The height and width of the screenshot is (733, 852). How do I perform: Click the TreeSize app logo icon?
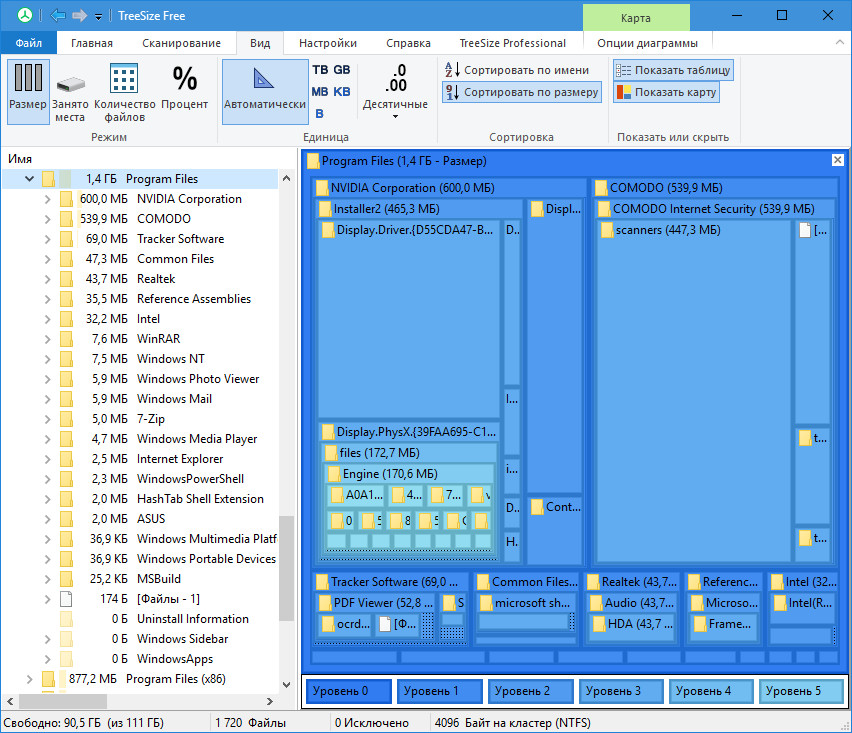pyautogui.click(x=24, y=15)
